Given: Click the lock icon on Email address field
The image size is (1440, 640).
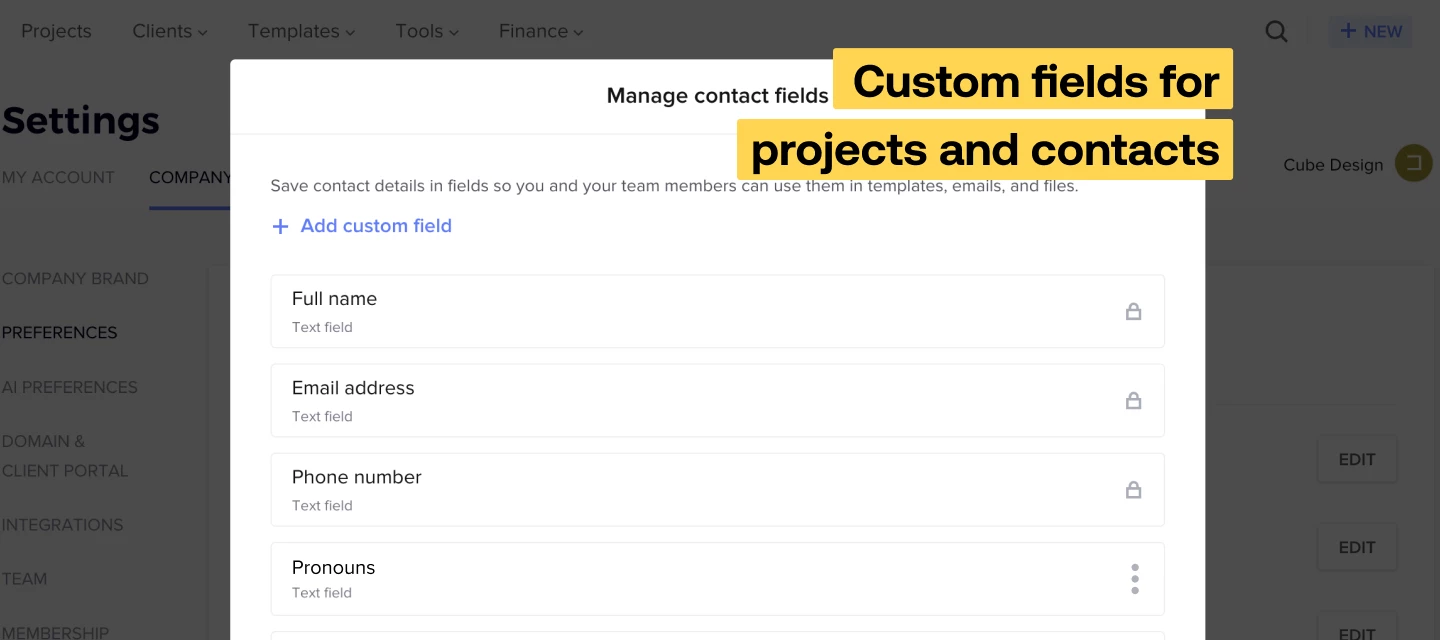Looking at the screenshot, I should point(1134,400).
